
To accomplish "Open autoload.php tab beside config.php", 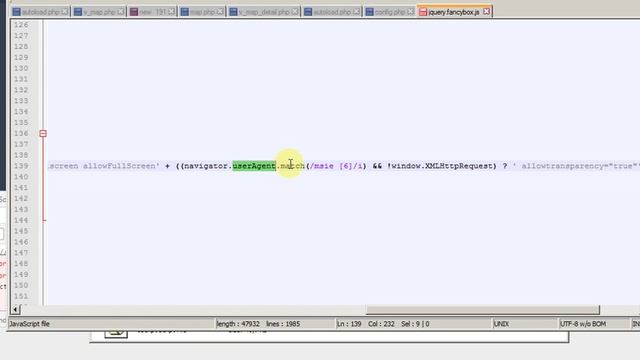I will tap(331, 12).
